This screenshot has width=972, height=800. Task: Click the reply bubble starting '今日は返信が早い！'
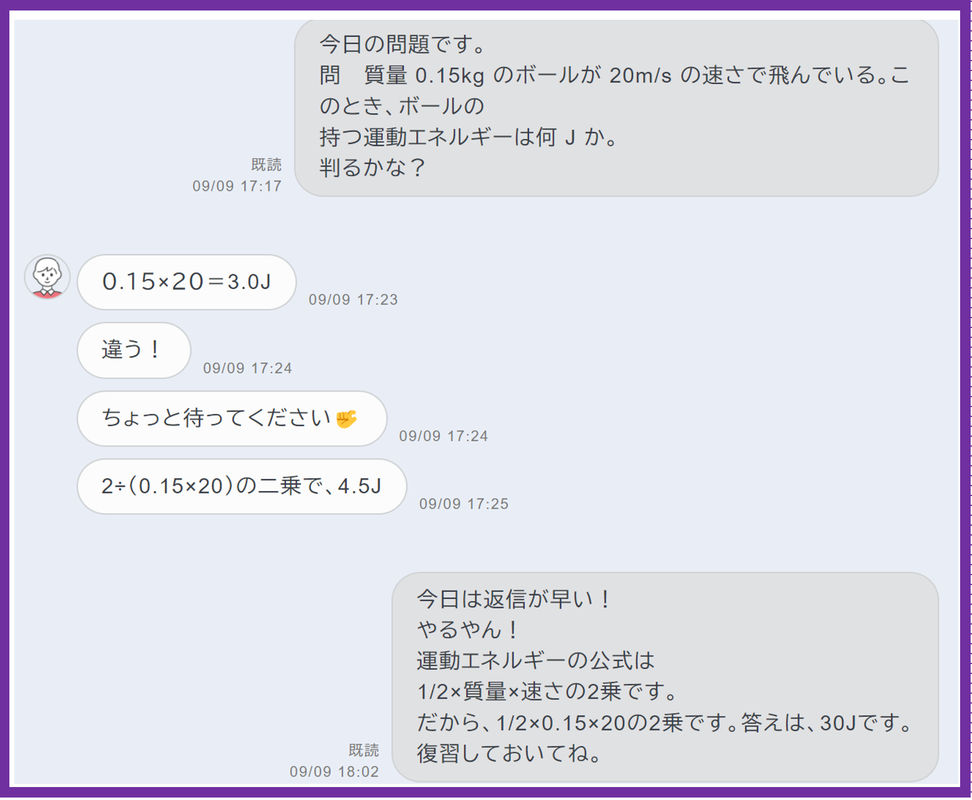[x=665, y=677]
